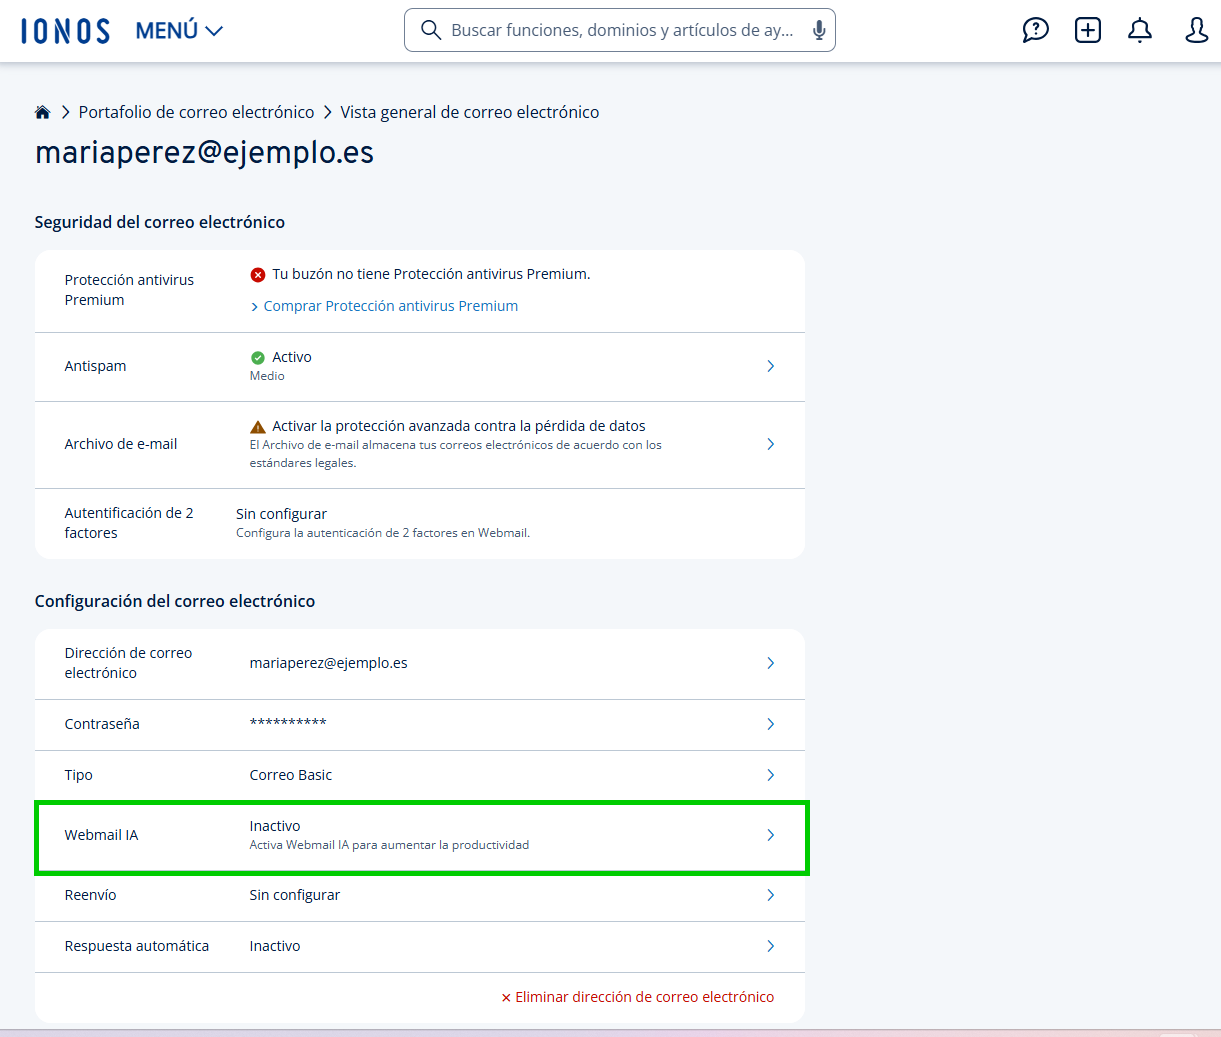Open the user account icon
The width and height of the screenshot is (1221, 1037).
tap(1196, 30)
